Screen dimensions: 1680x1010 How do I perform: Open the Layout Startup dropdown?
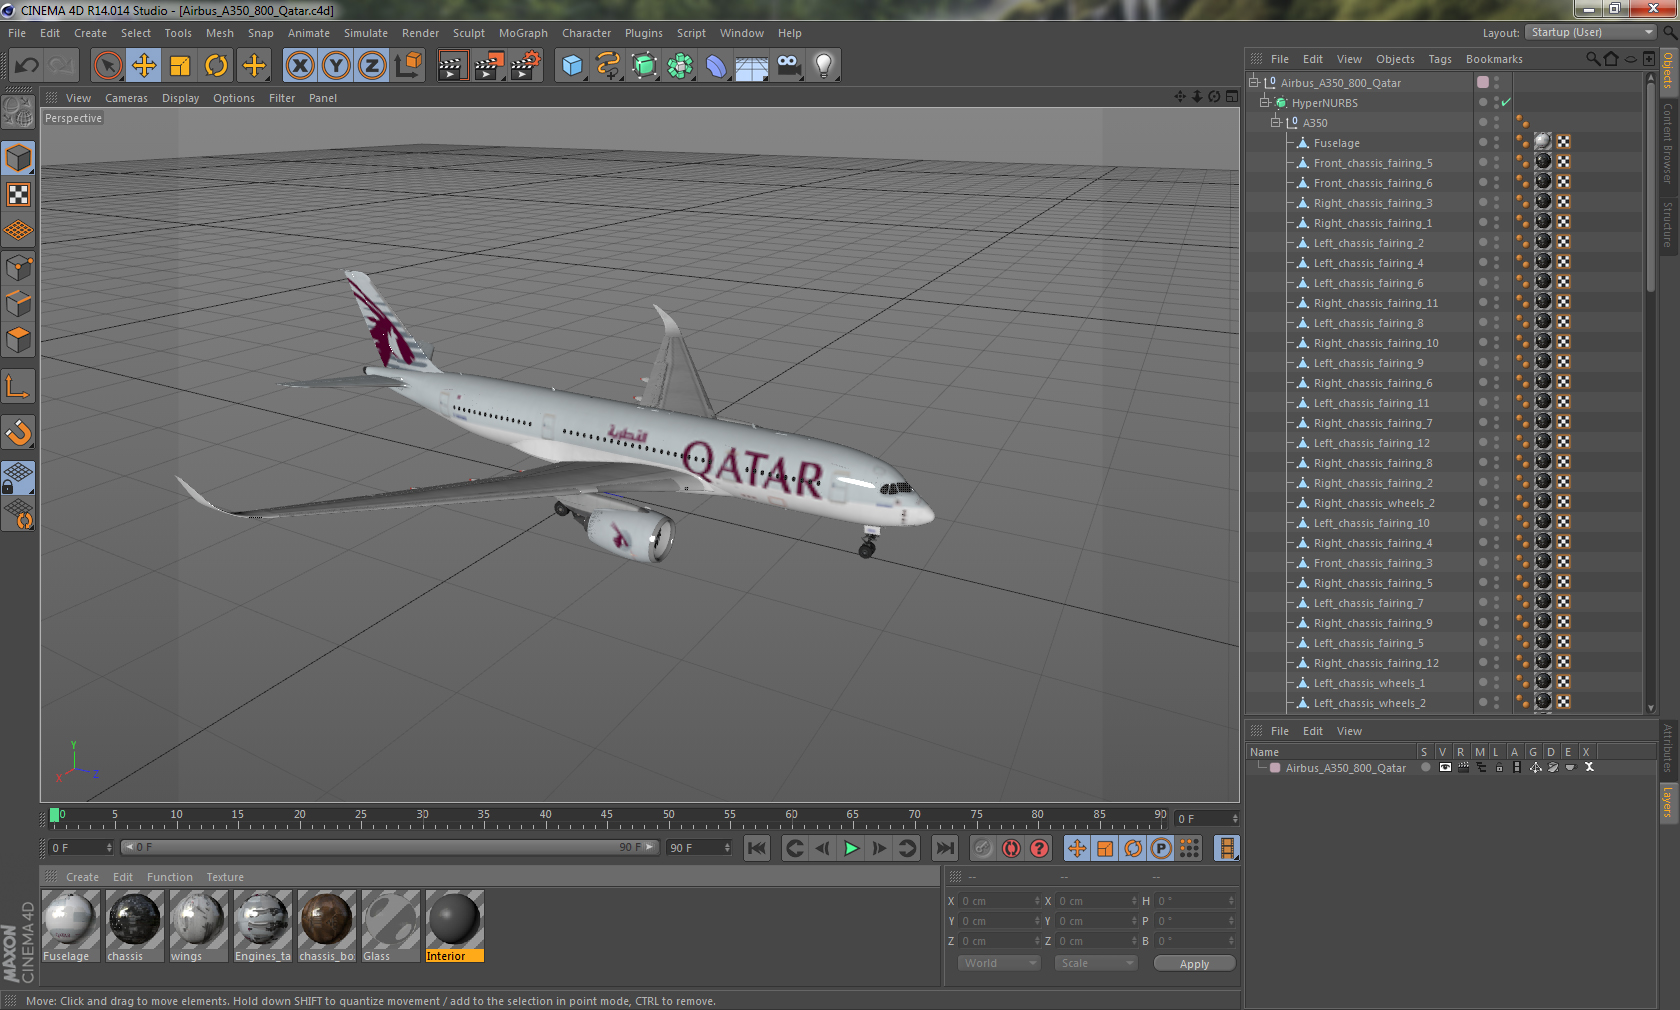click(1591, 33)
